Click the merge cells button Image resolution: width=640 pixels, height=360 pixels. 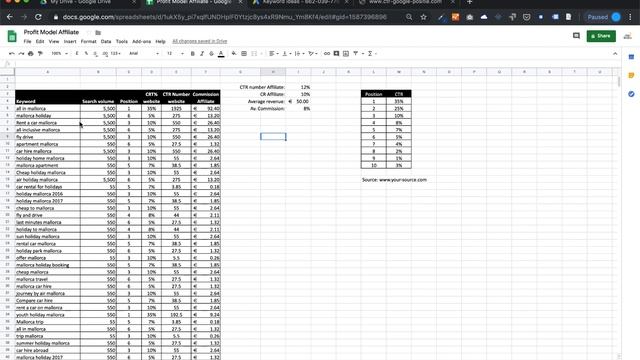tap(254, 53)
